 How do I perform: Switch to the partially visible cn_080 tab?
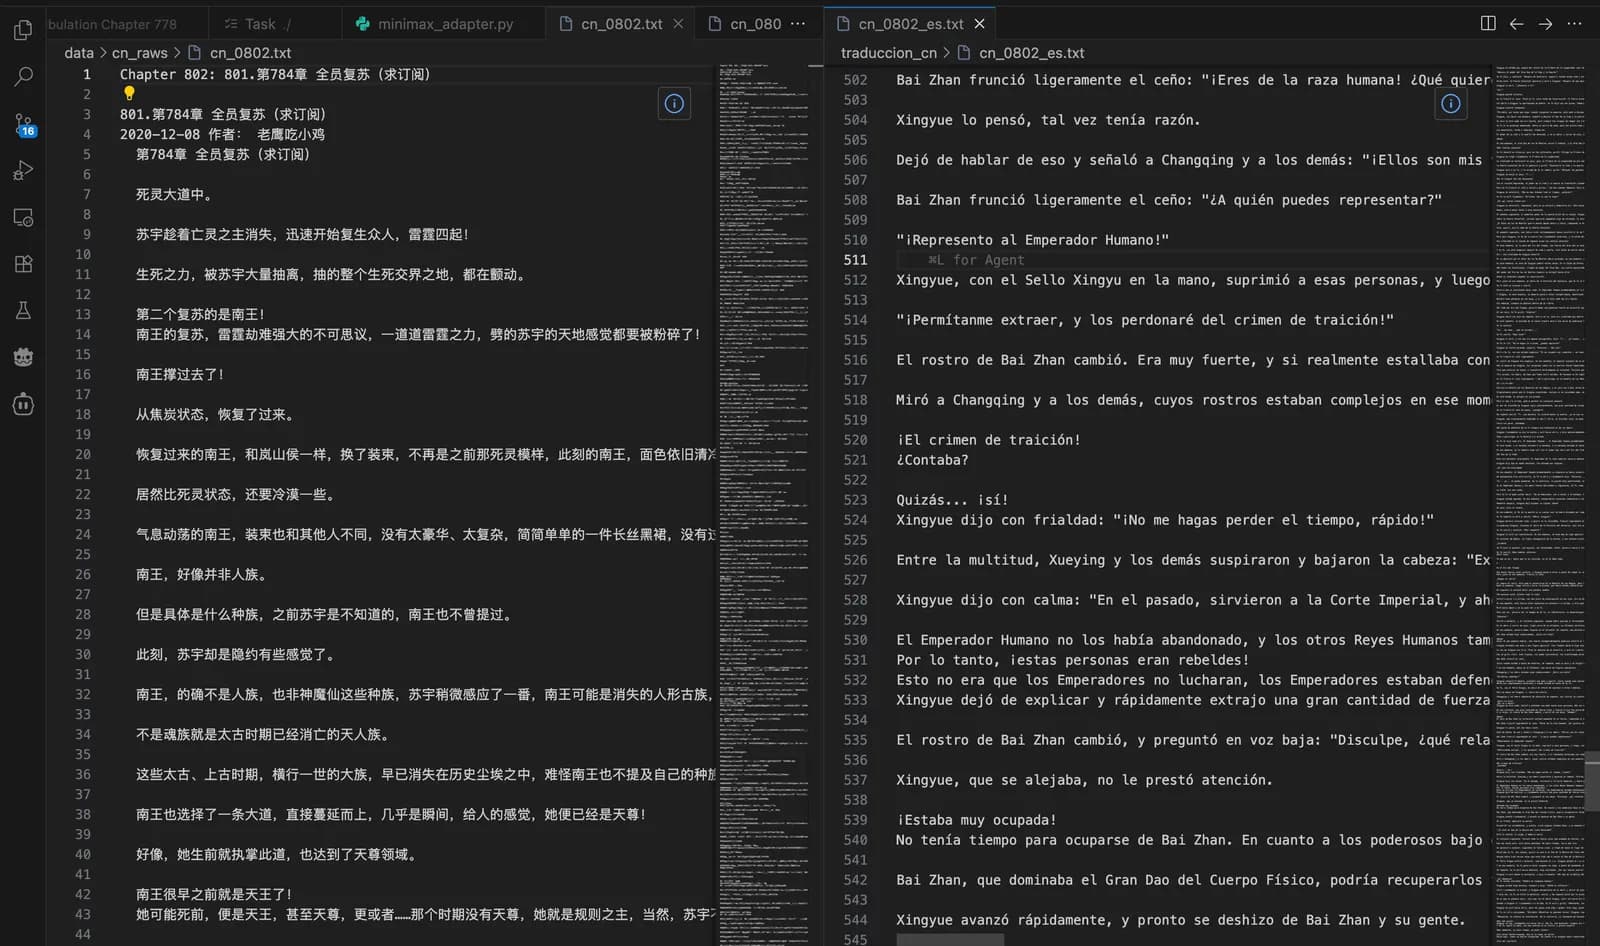[745, 23]
